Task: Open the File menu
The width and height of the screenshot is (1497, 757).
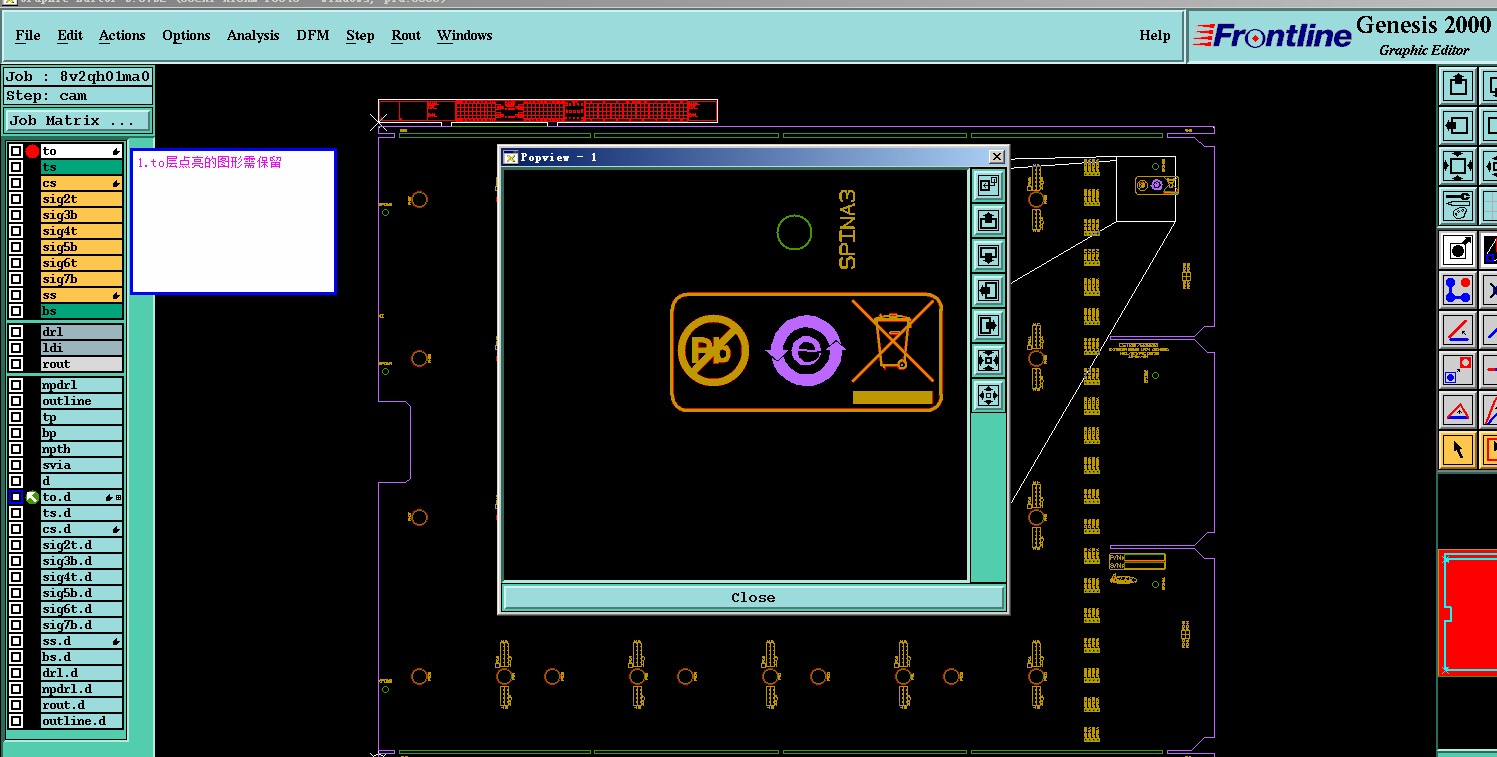Action: [28, 35]
